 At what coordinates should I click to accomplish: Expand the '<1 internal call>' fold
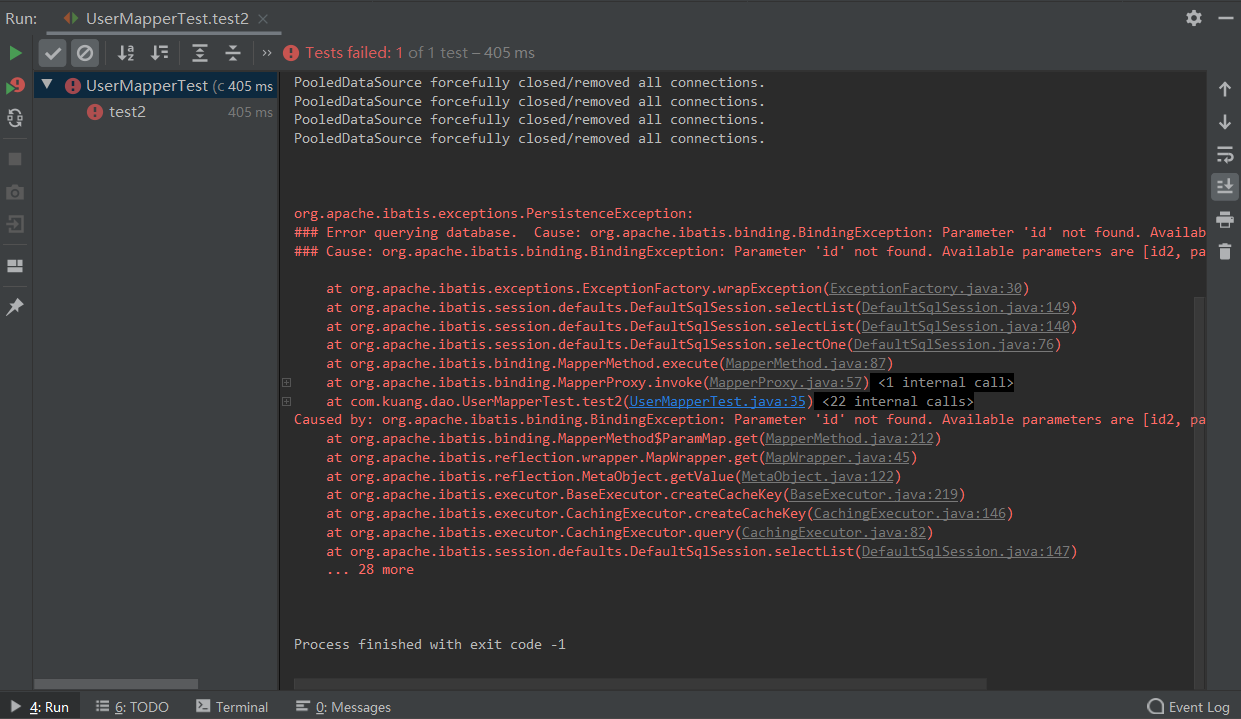tap(945, 383)
